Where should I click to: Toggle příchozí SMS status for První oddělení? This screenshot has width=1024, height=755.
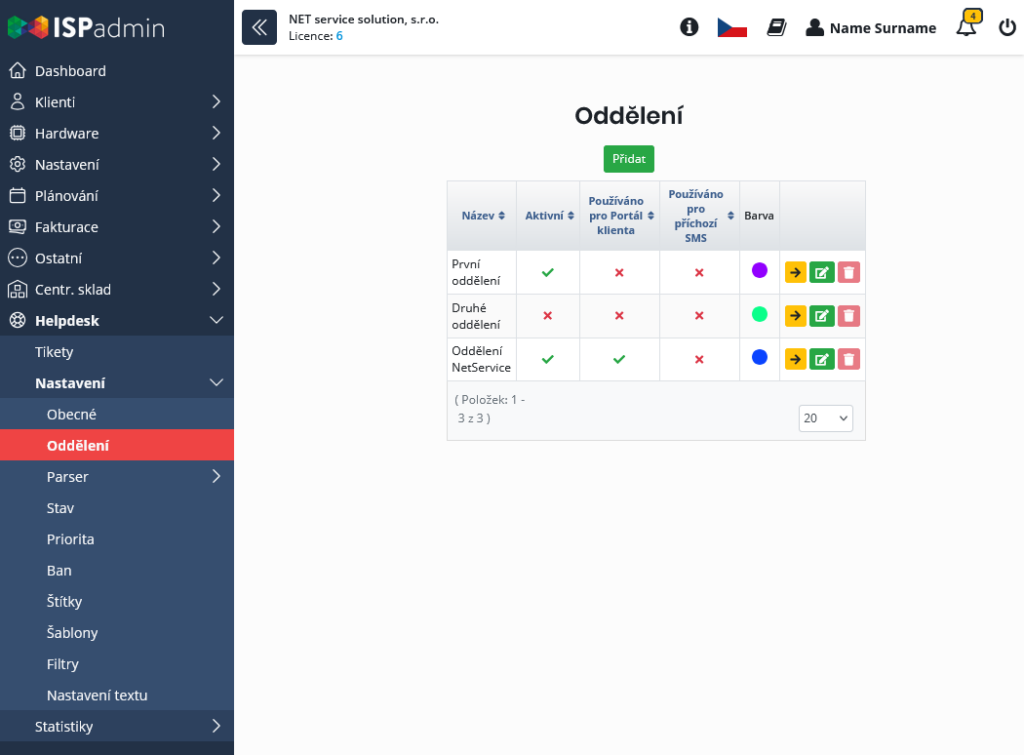tap(699, 272)
